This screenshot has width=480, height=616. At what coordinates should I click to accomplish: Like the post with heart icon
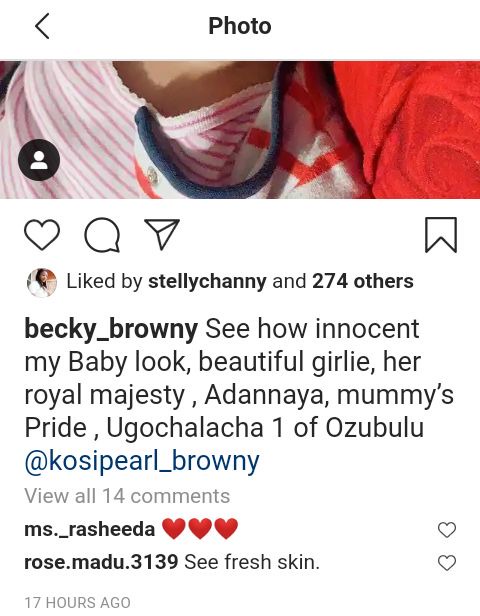42,235
